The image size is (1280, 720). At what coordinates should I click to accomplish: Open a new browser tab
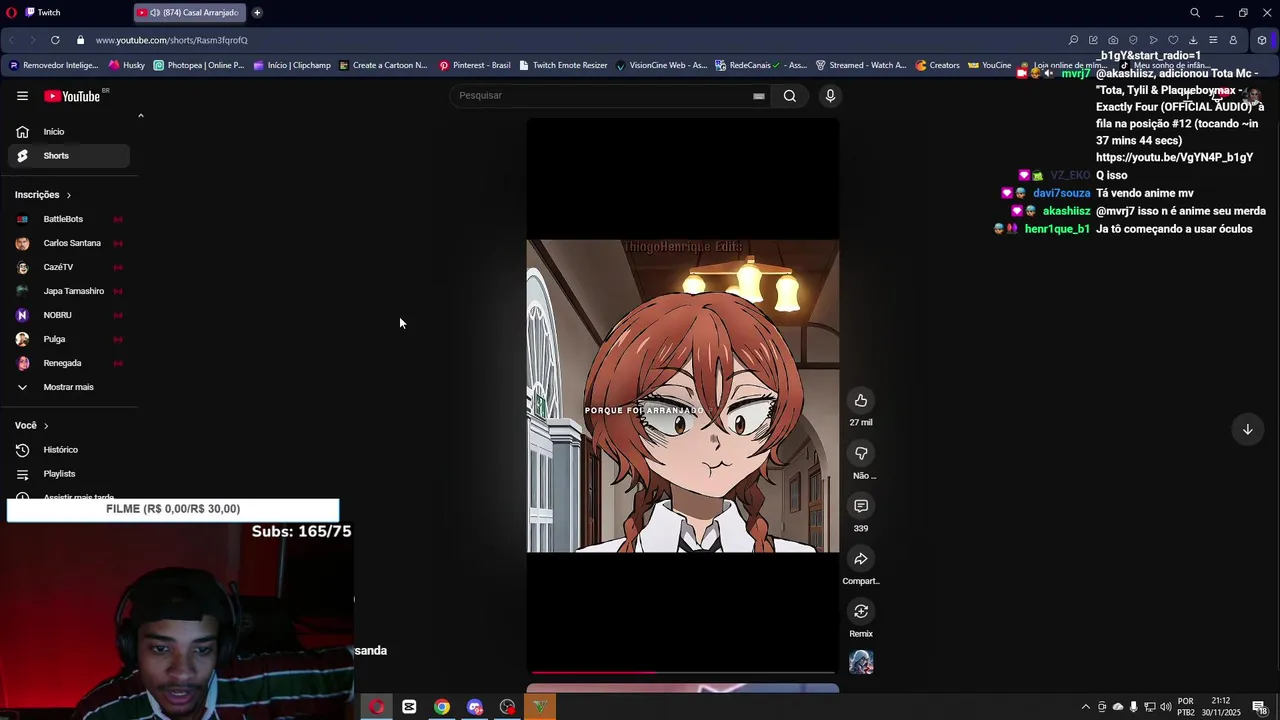[x=257, y=13]
